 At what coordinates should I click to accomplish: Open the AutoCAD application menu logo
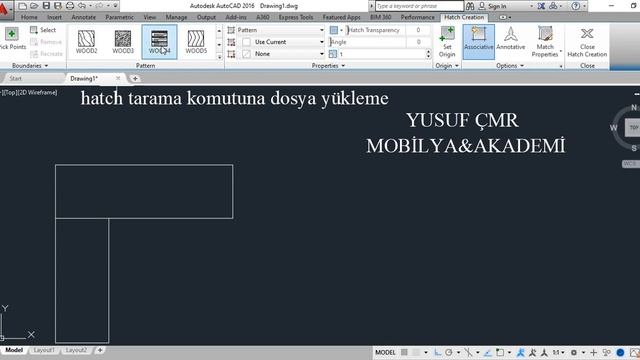point(4,9)
